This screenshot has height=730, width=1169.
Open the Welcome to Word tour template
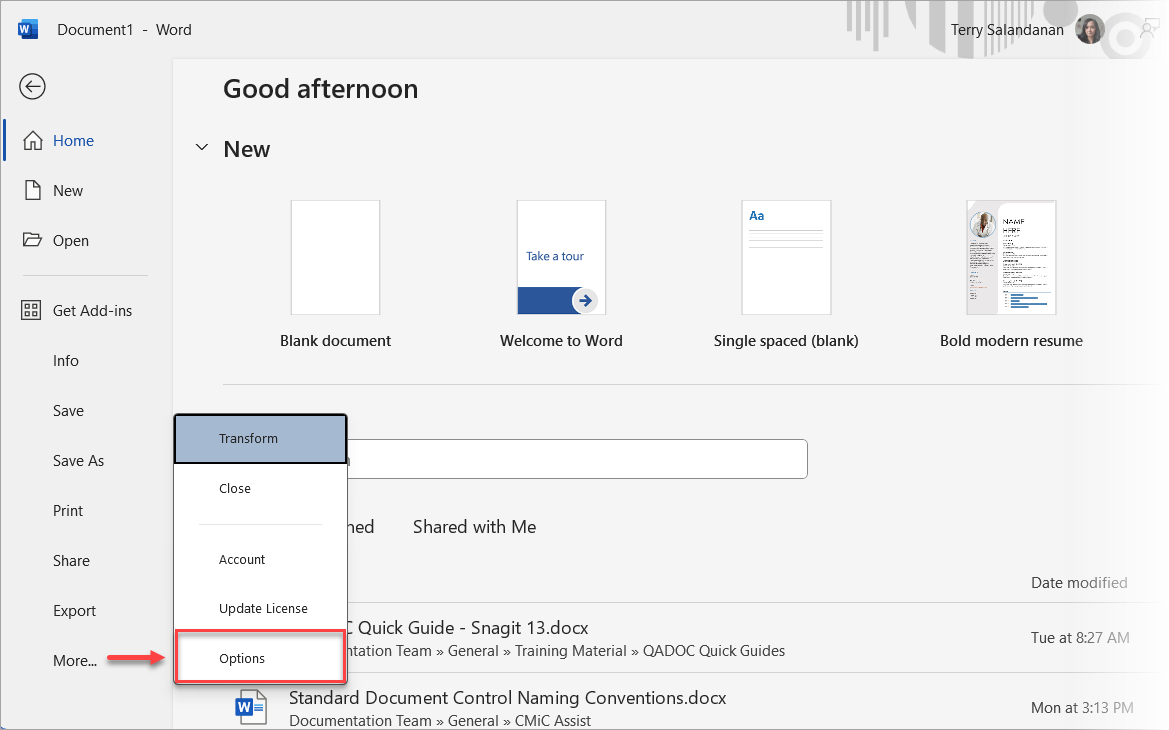(x=561, y=257)
